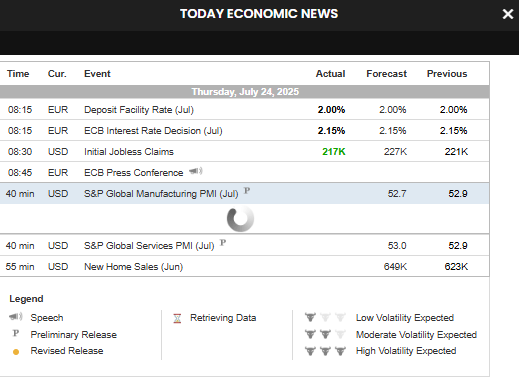Screen dimensions: 519x382
Task: Open the Initial Jobless Claims event
Action: tap(129, 152)
